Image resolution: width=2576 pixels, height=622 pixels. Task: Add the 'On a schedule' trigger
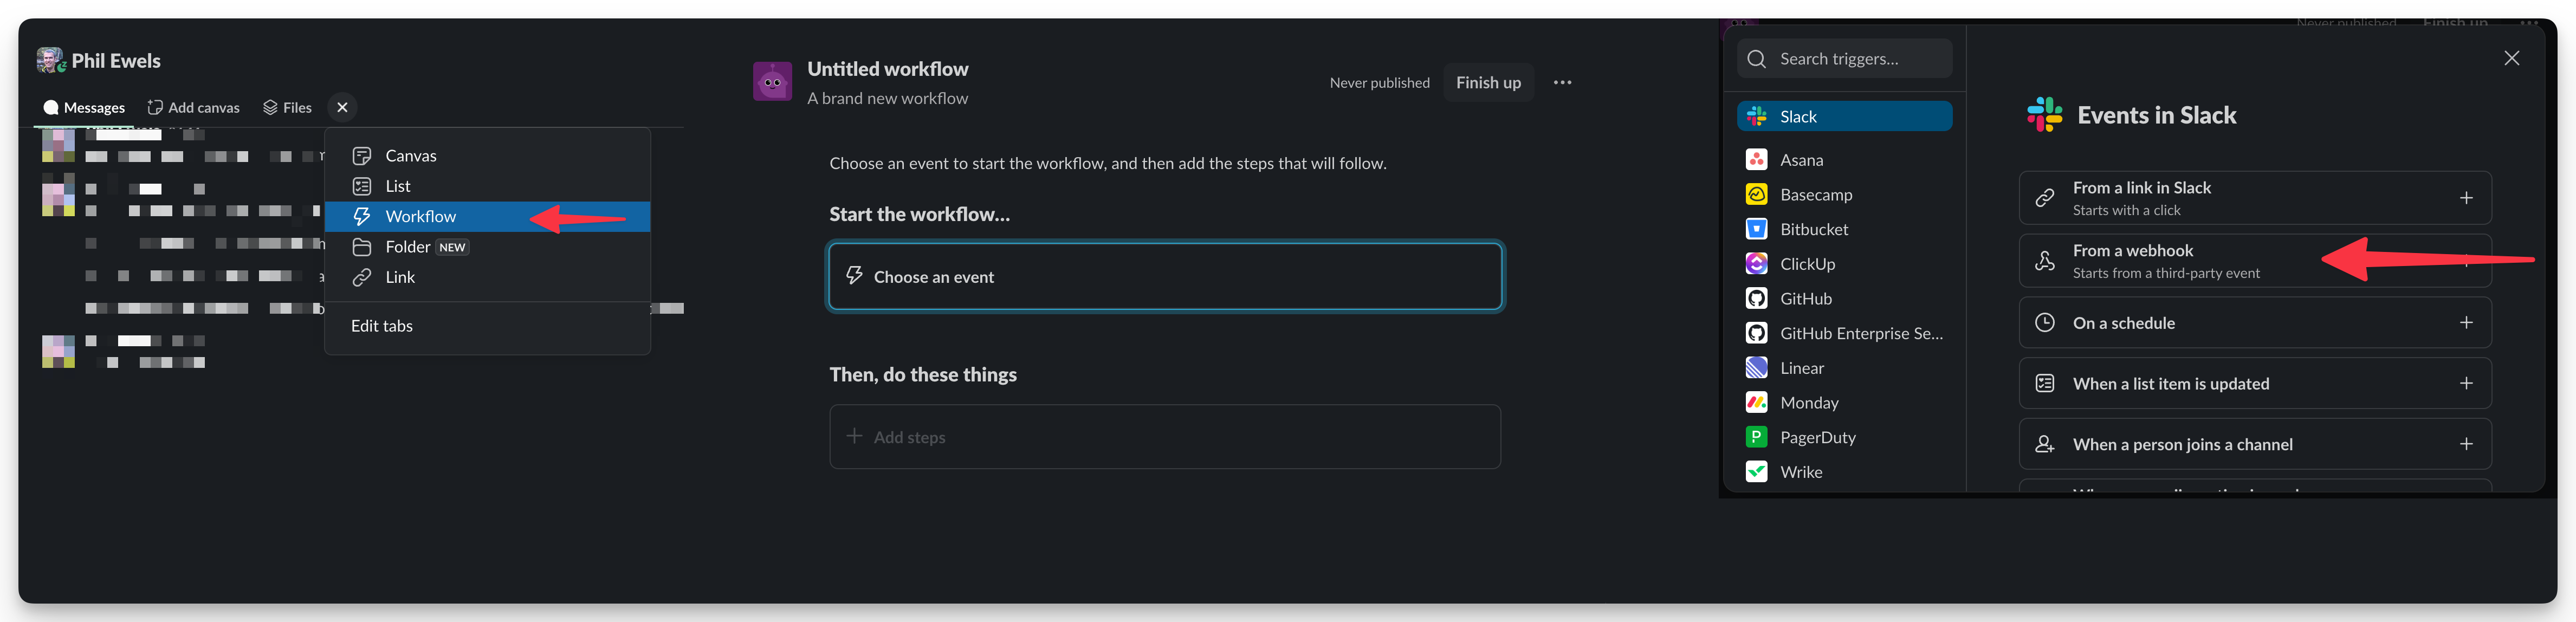(x=2465, y=323)
